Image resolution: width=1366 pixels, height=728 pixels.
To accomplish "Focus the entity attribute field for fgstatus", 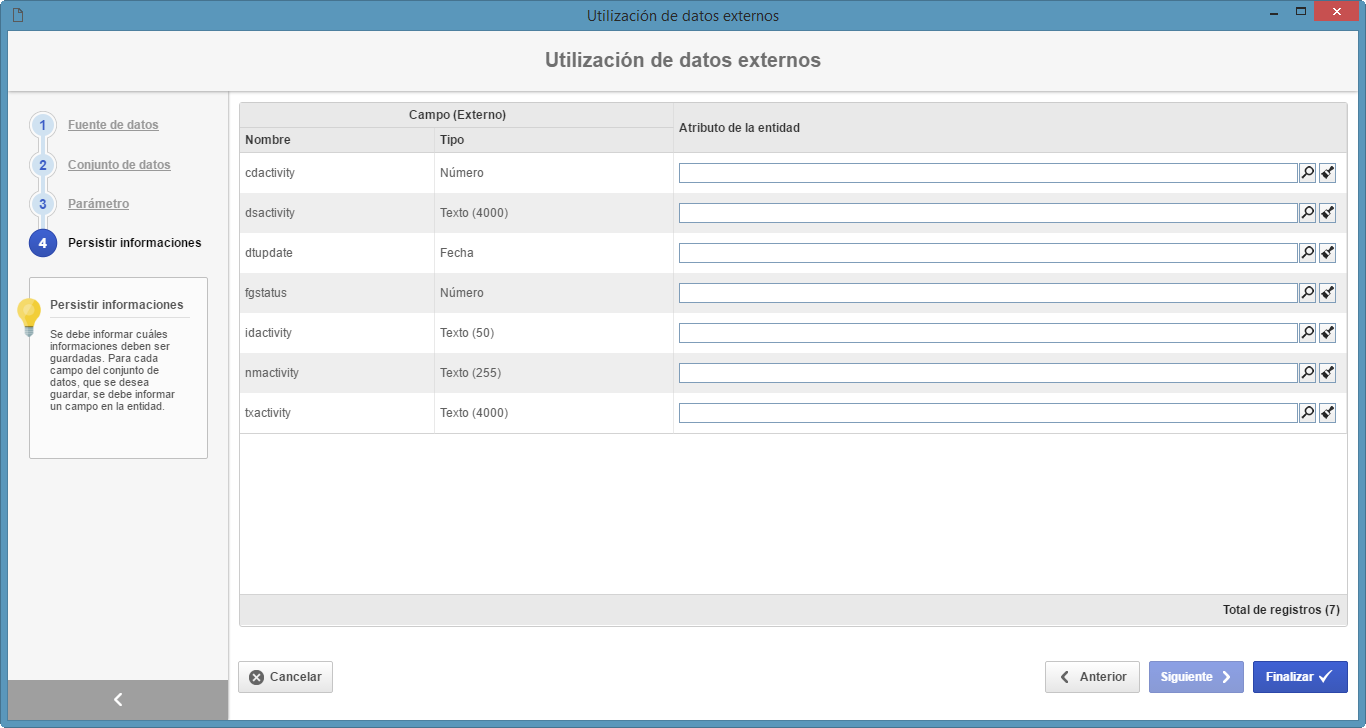I will [x=988, y=293].
